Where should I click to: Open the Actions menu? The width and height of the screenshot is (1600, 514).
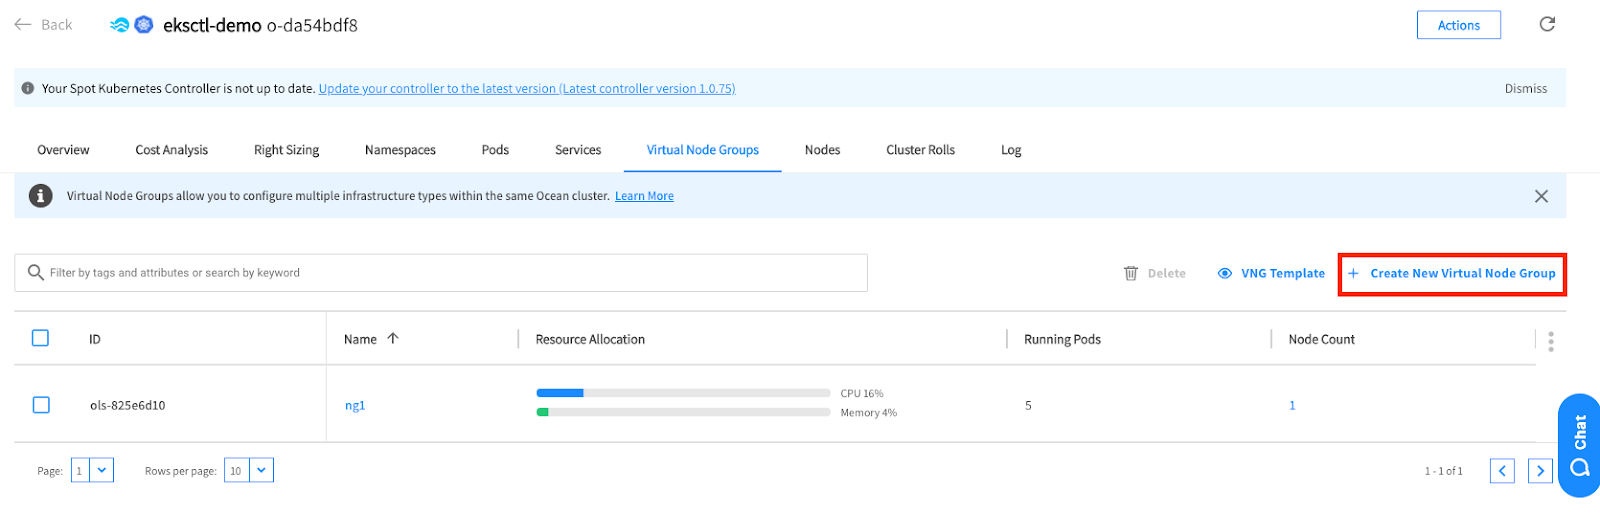pyautogui.click(x=1458, y=25)
